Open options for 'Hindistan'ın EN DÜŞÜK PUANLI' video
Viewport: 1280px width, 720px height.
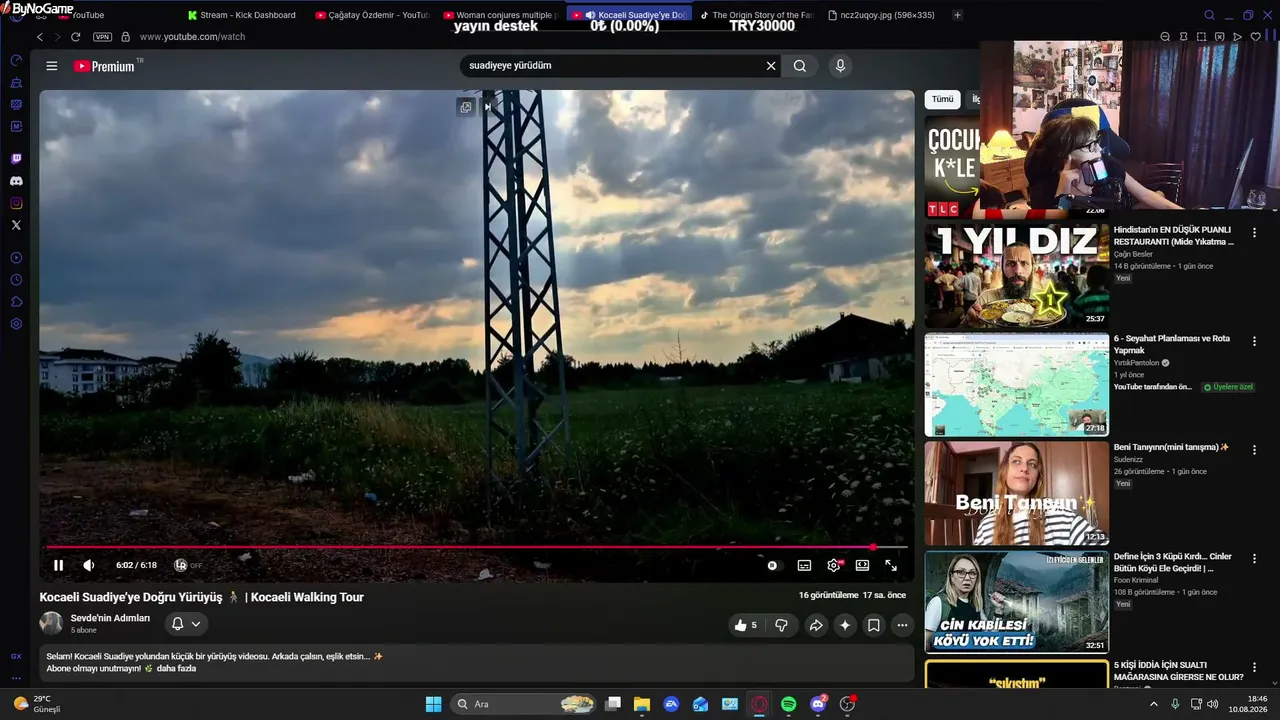[1254, 232]
